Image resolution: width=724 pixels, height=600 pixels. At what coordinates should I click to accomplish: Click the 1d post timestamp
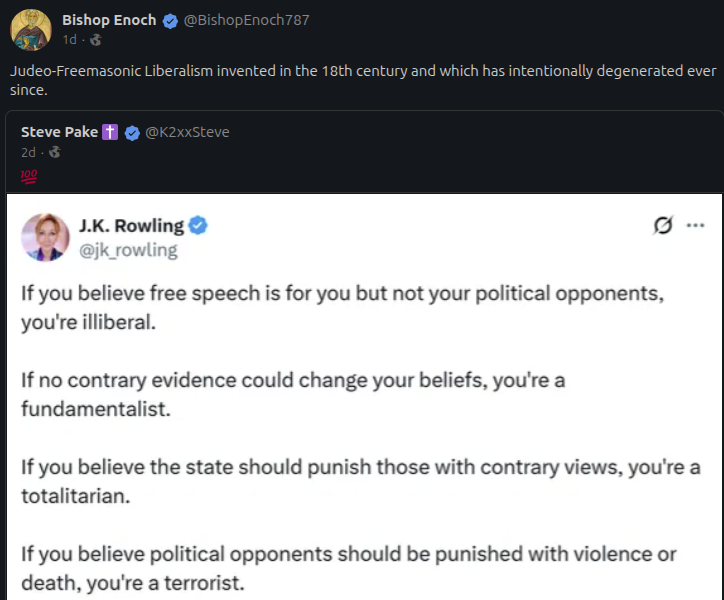(x=69, y=40)
